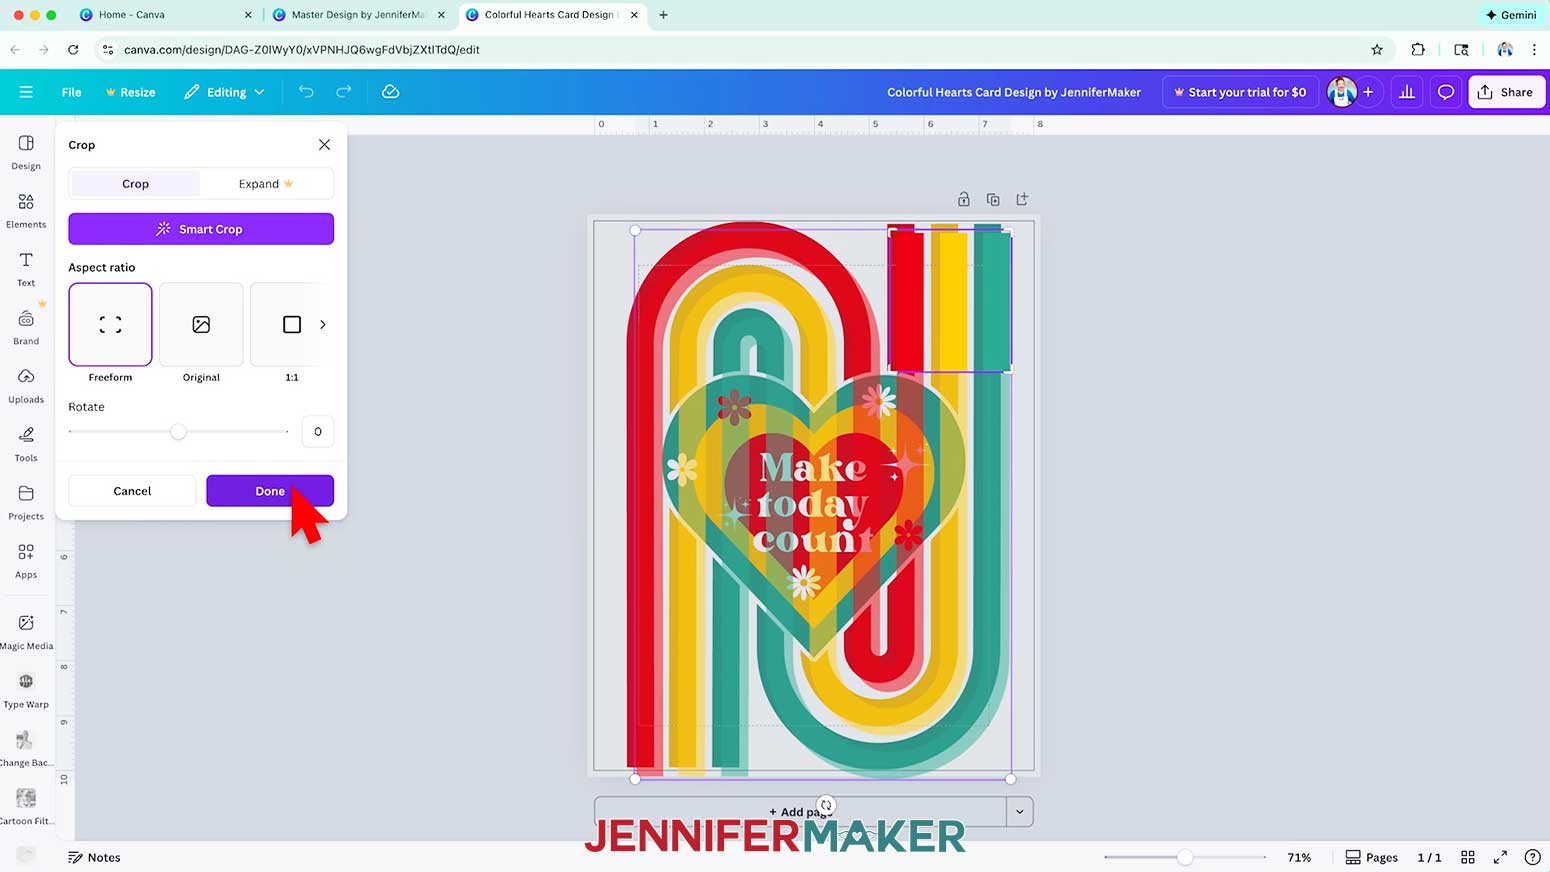Viewport: 1550px width, 872px height.
Task: Open the Gemini button
Action: [x=1511, y=15]
